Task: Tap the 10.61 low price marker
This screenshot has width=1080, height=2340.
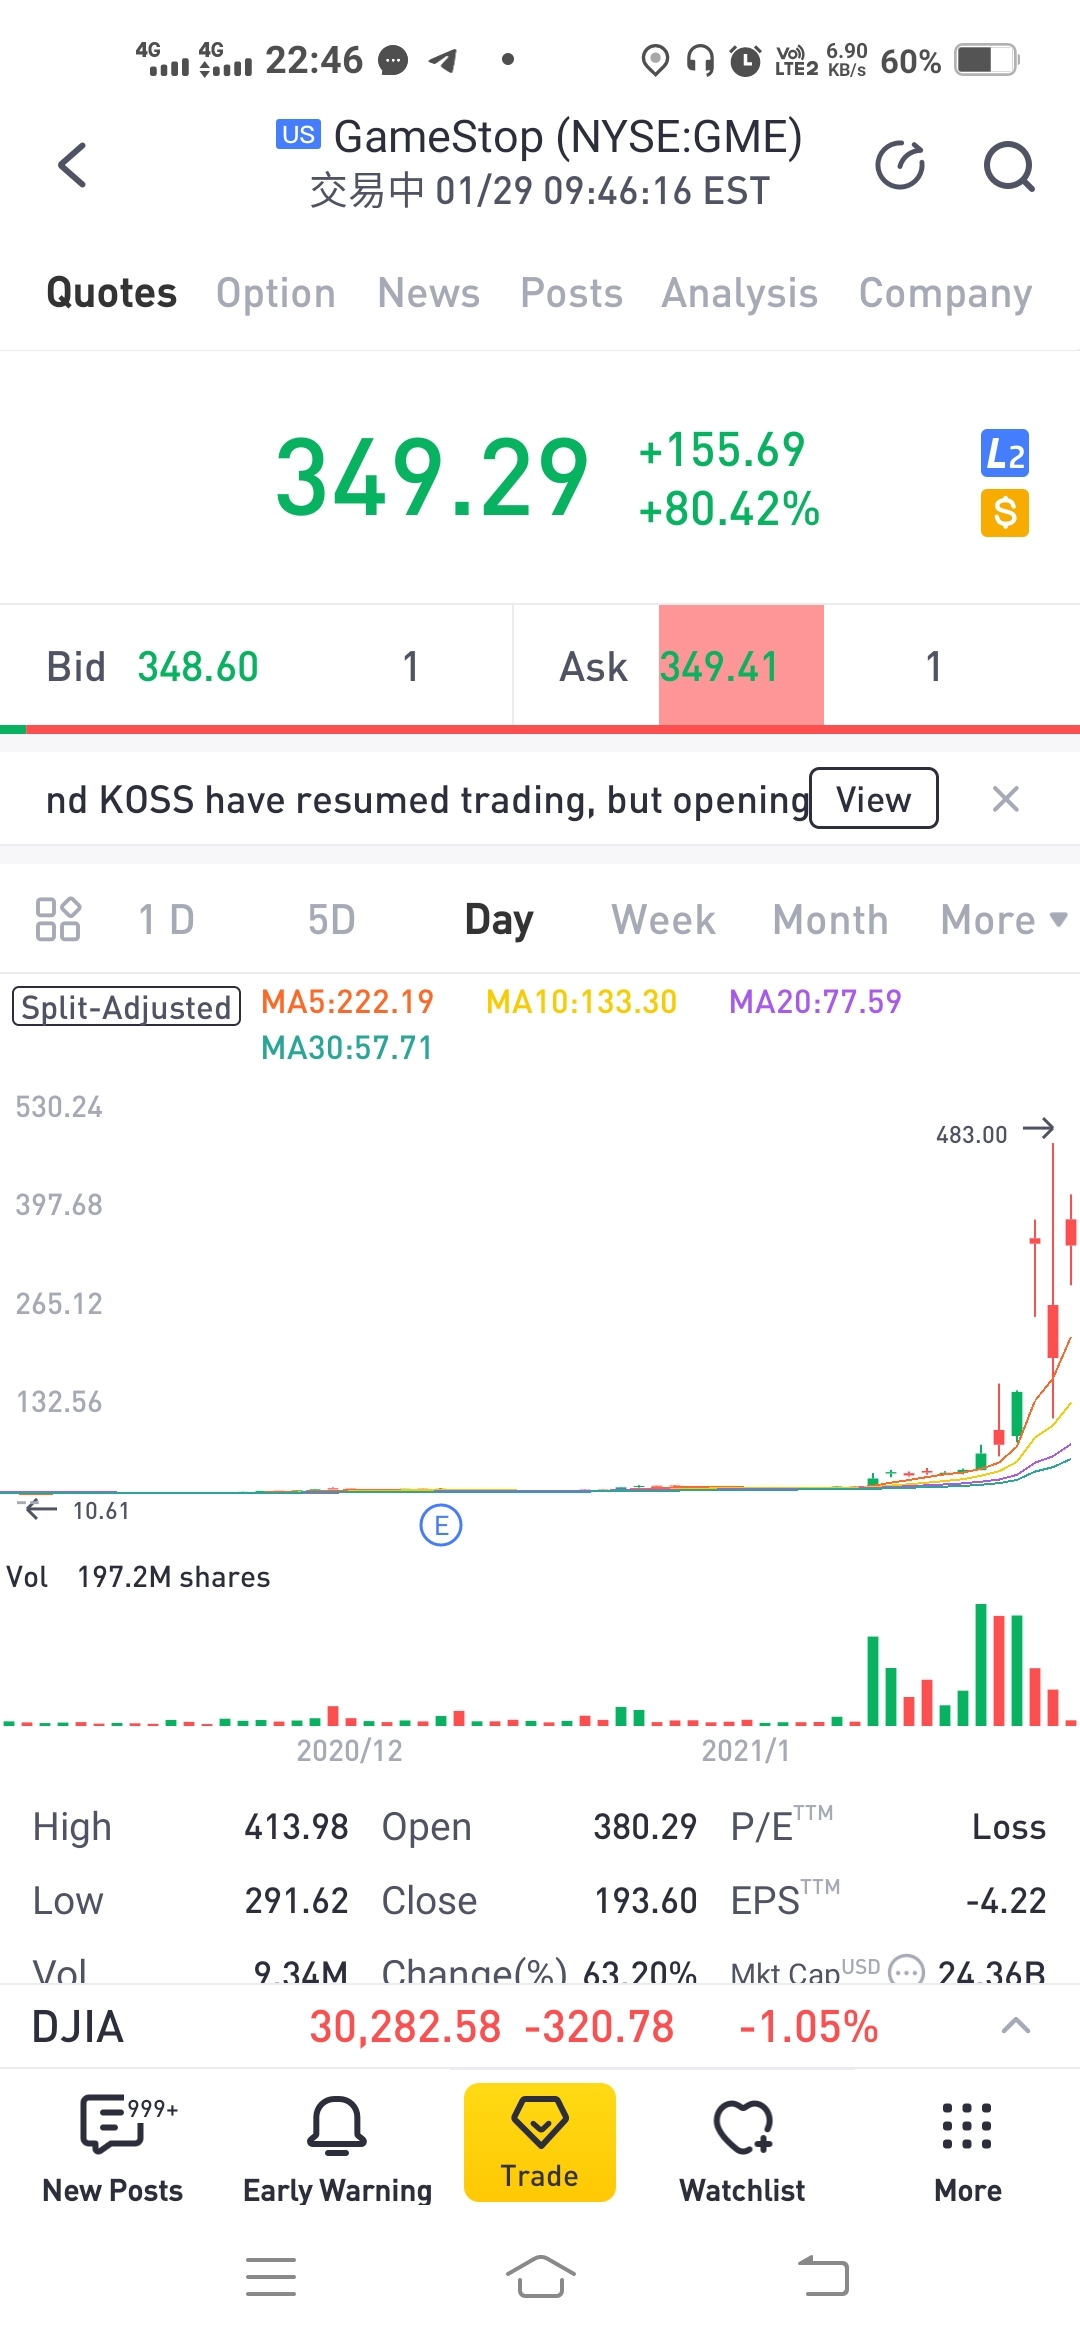Action: 101,1510
